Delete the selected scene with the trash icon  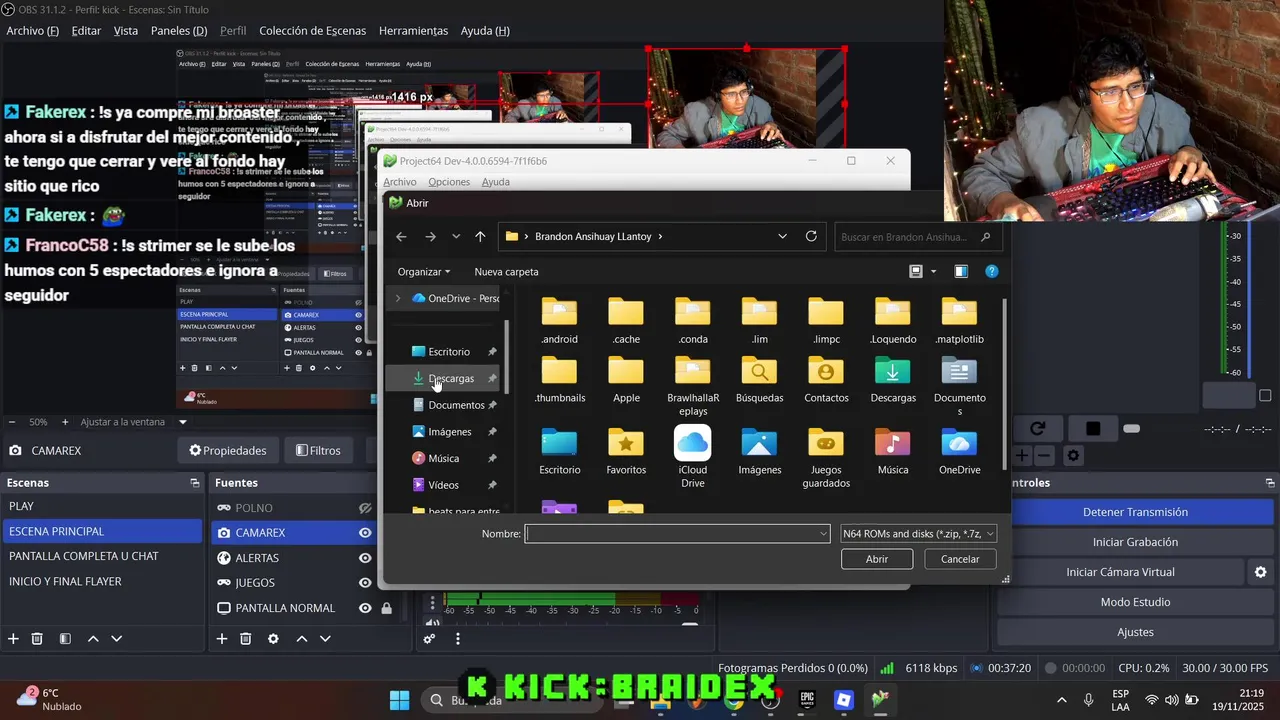37,639
